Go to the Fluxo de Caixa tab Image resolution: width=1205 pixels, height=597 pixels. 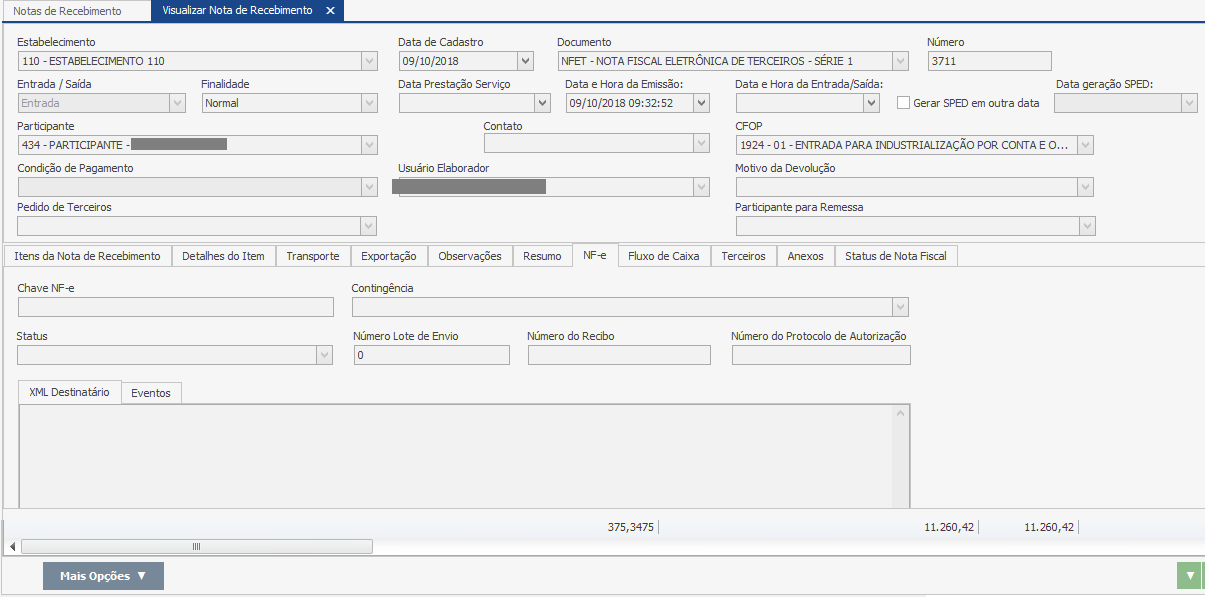663,256
